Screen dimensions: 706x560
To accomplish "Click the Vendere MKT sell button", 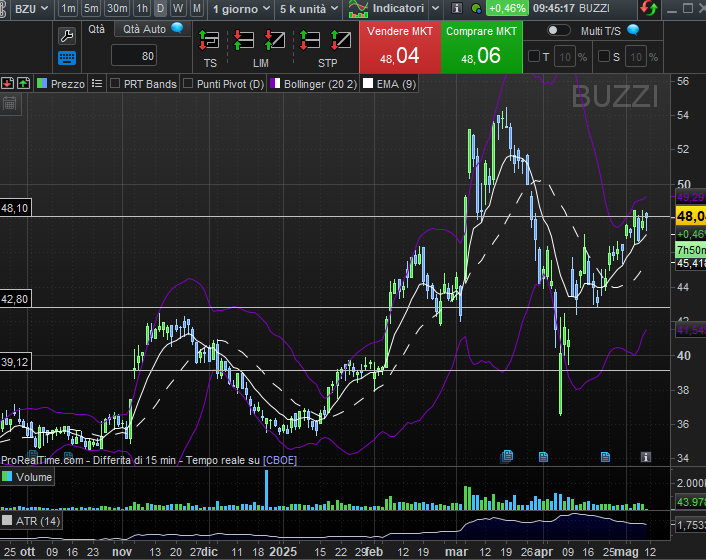I will tap(400, 47).
